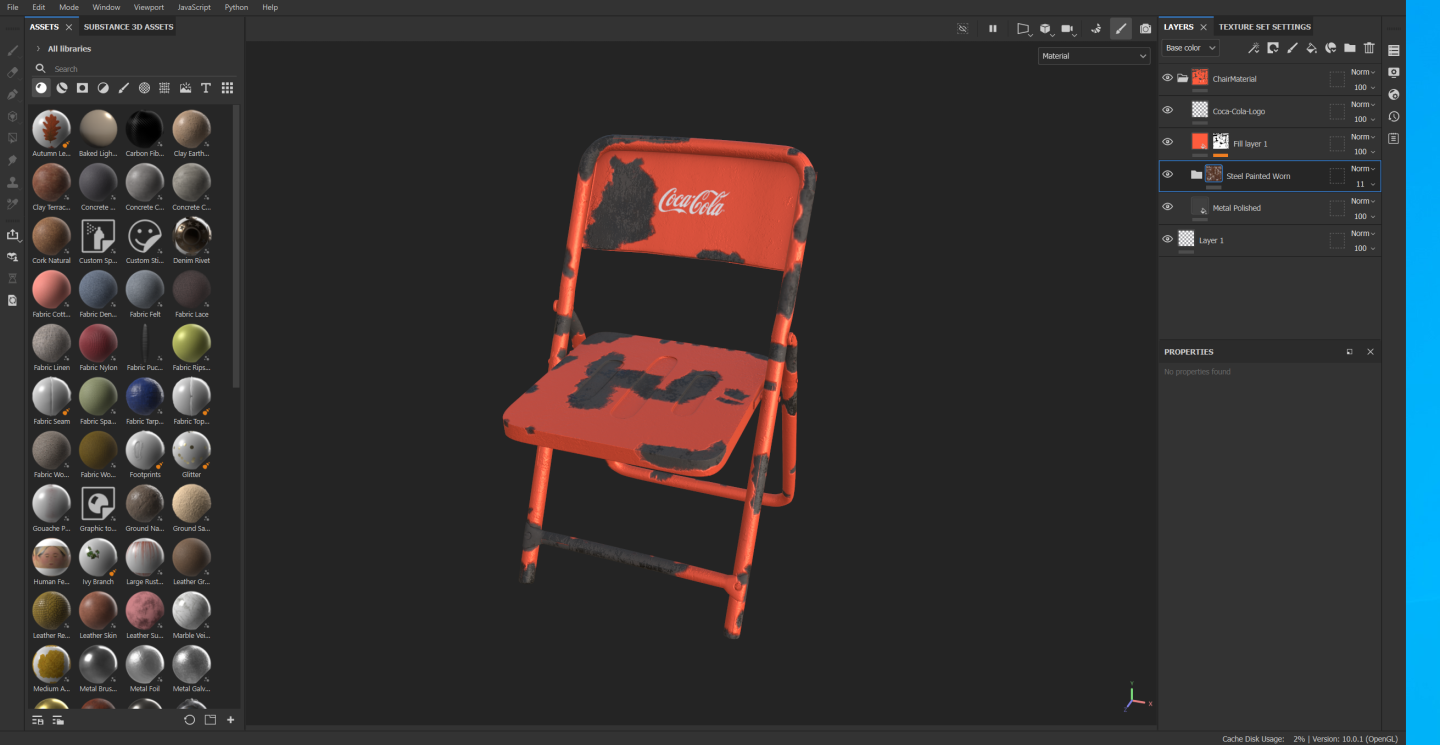Screen dimensions: 1440x745
Task: Refresh assets with circular arrow icon
Action: pos(190,720)
